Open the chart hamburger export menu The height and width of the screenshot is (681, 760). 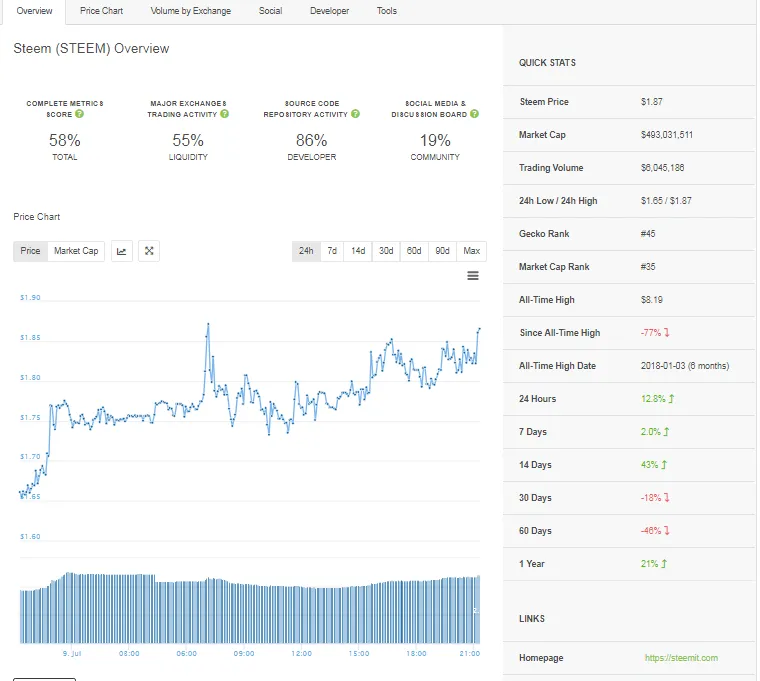coord(473,276)
